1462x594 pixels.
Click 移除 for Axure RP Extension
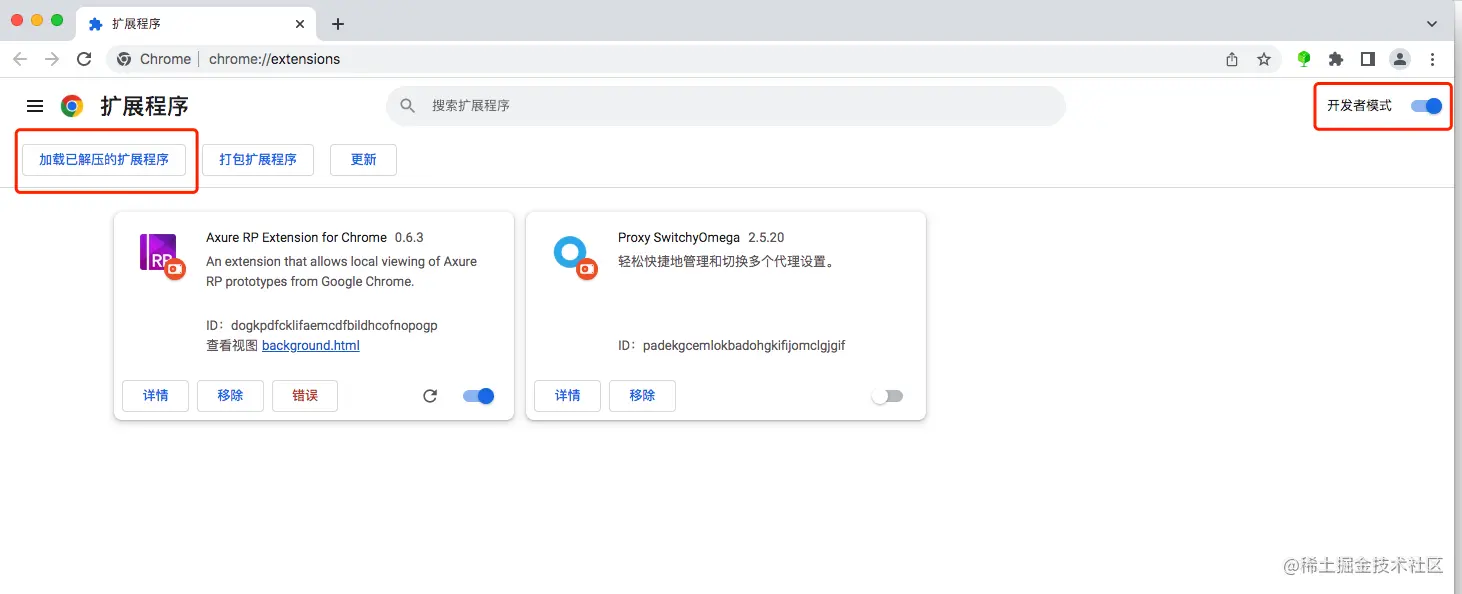click(230, 396)
